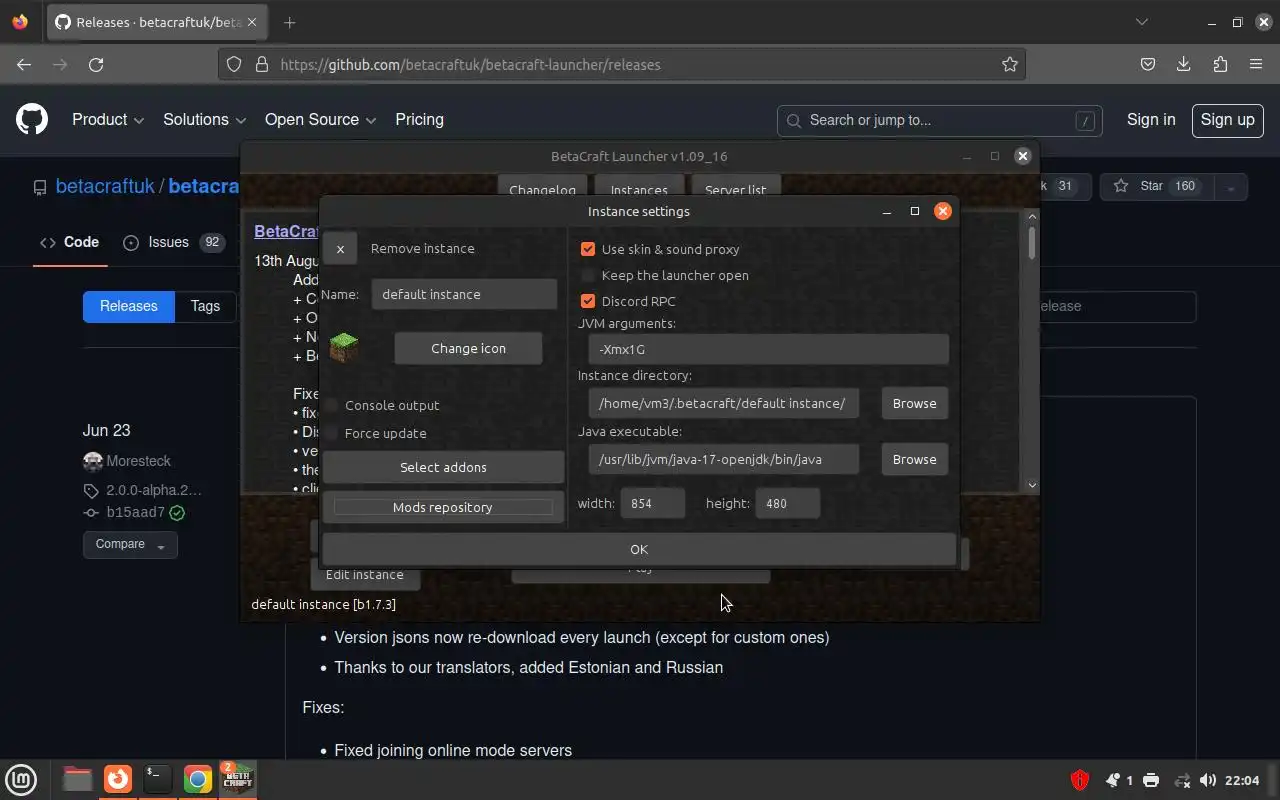Disable Use skin & sound proxy
1280x800 pixels.
point(588,249)
